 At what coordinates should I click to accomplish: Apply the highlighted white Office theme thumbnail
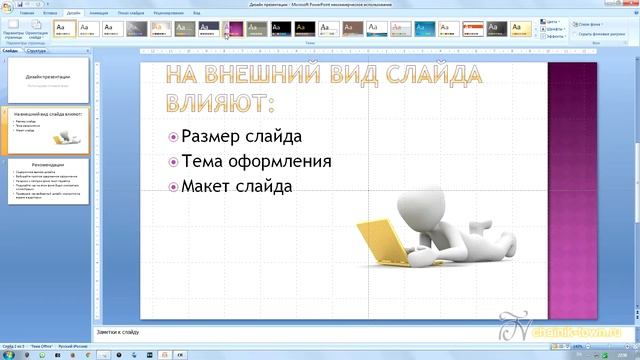click(x=64, y=29)
